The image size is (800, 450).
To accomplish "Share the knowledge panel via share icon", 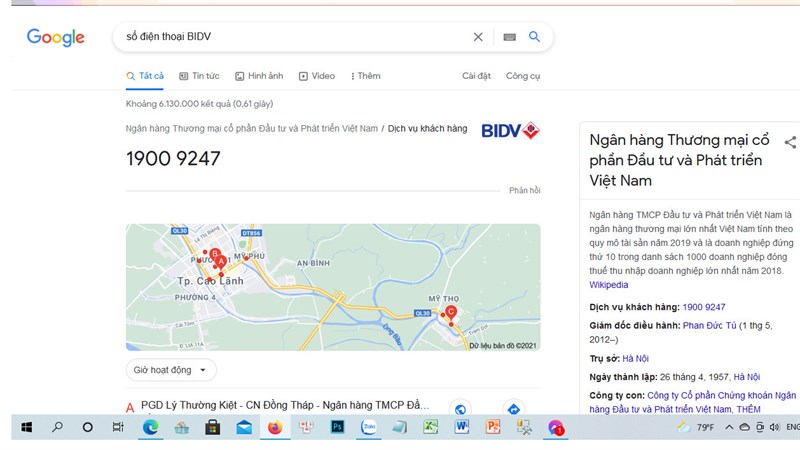I will [x=790, y=142].
